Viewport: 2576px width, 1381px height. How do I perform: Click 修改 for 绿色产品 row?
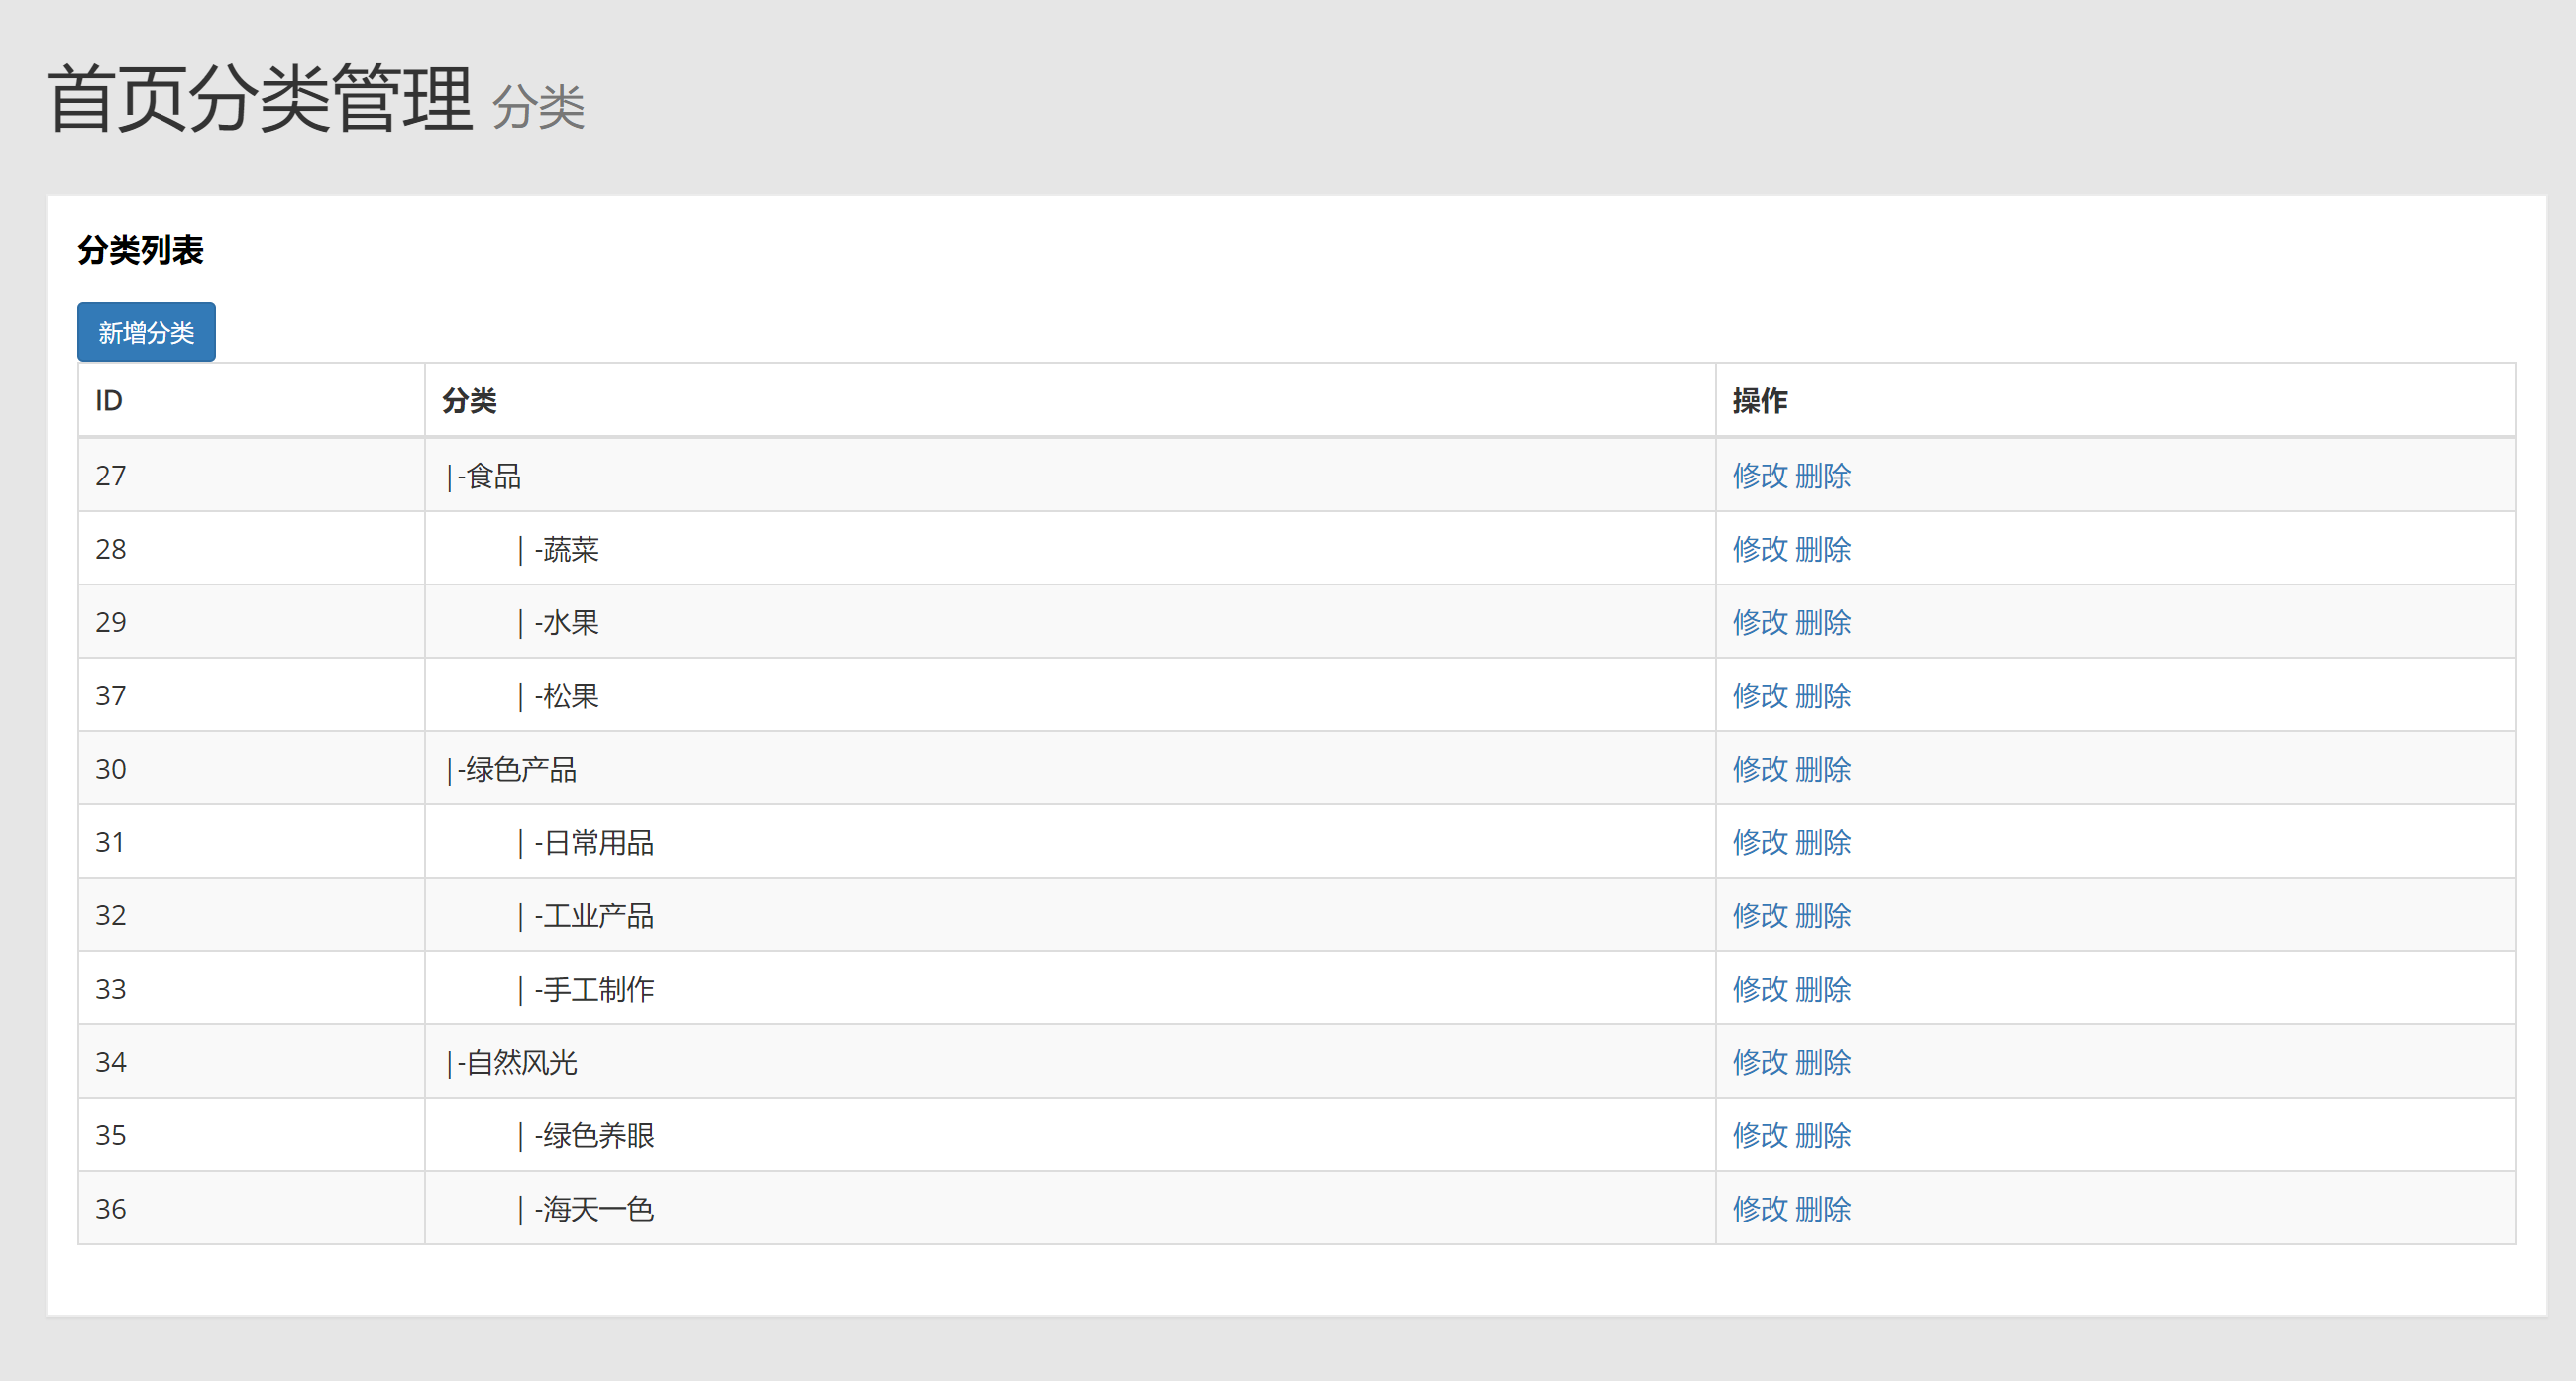[x=1759, y=769]
